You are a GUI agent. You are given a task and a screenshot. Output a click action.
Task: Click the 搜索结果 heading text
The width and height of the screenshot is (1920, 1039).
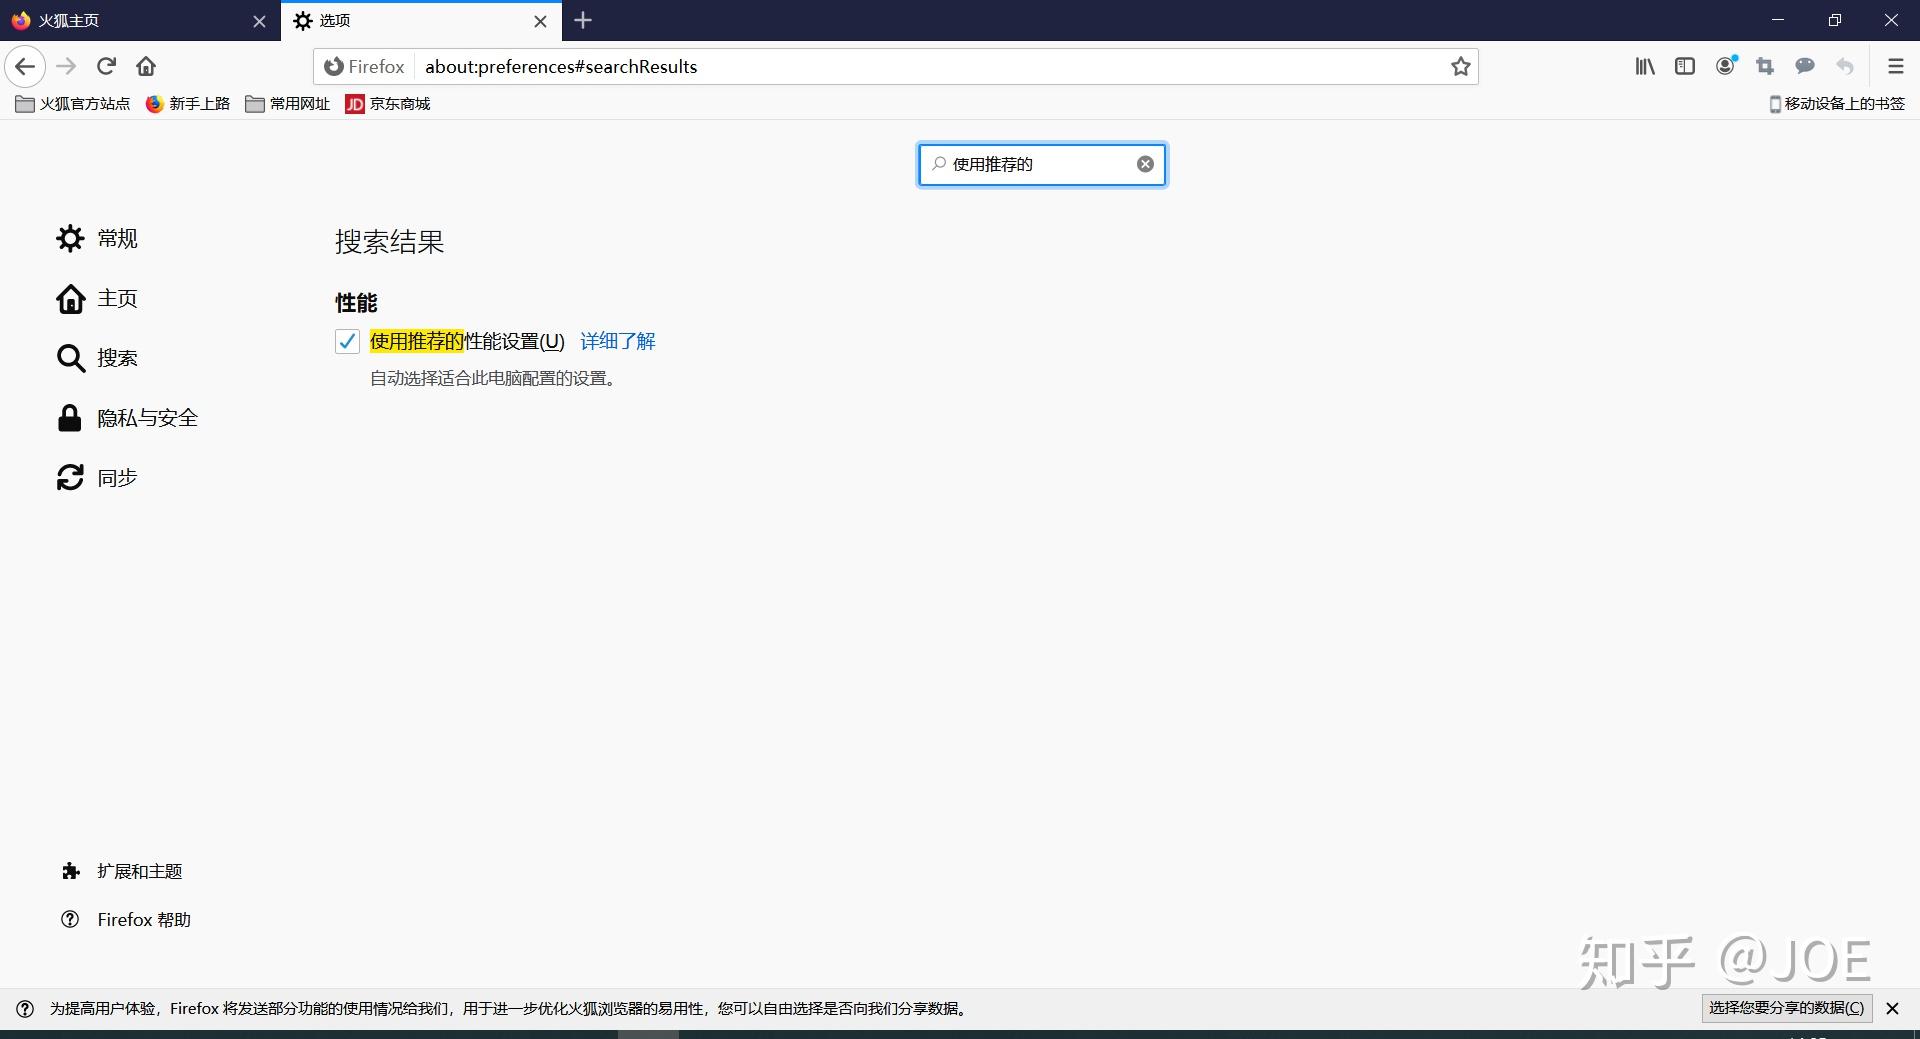[x=389, y=242]
